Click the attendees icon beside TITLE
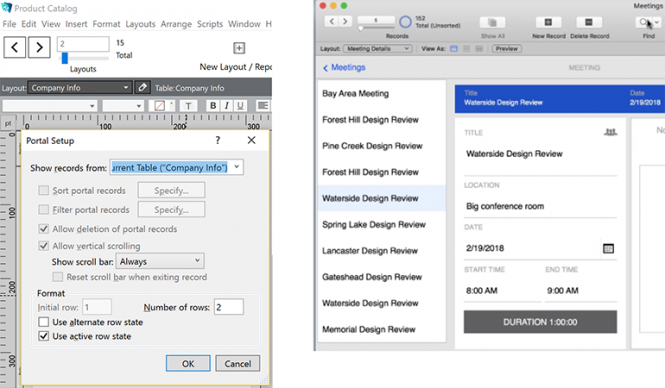665x388 pixels. click(x=610, y=132)
